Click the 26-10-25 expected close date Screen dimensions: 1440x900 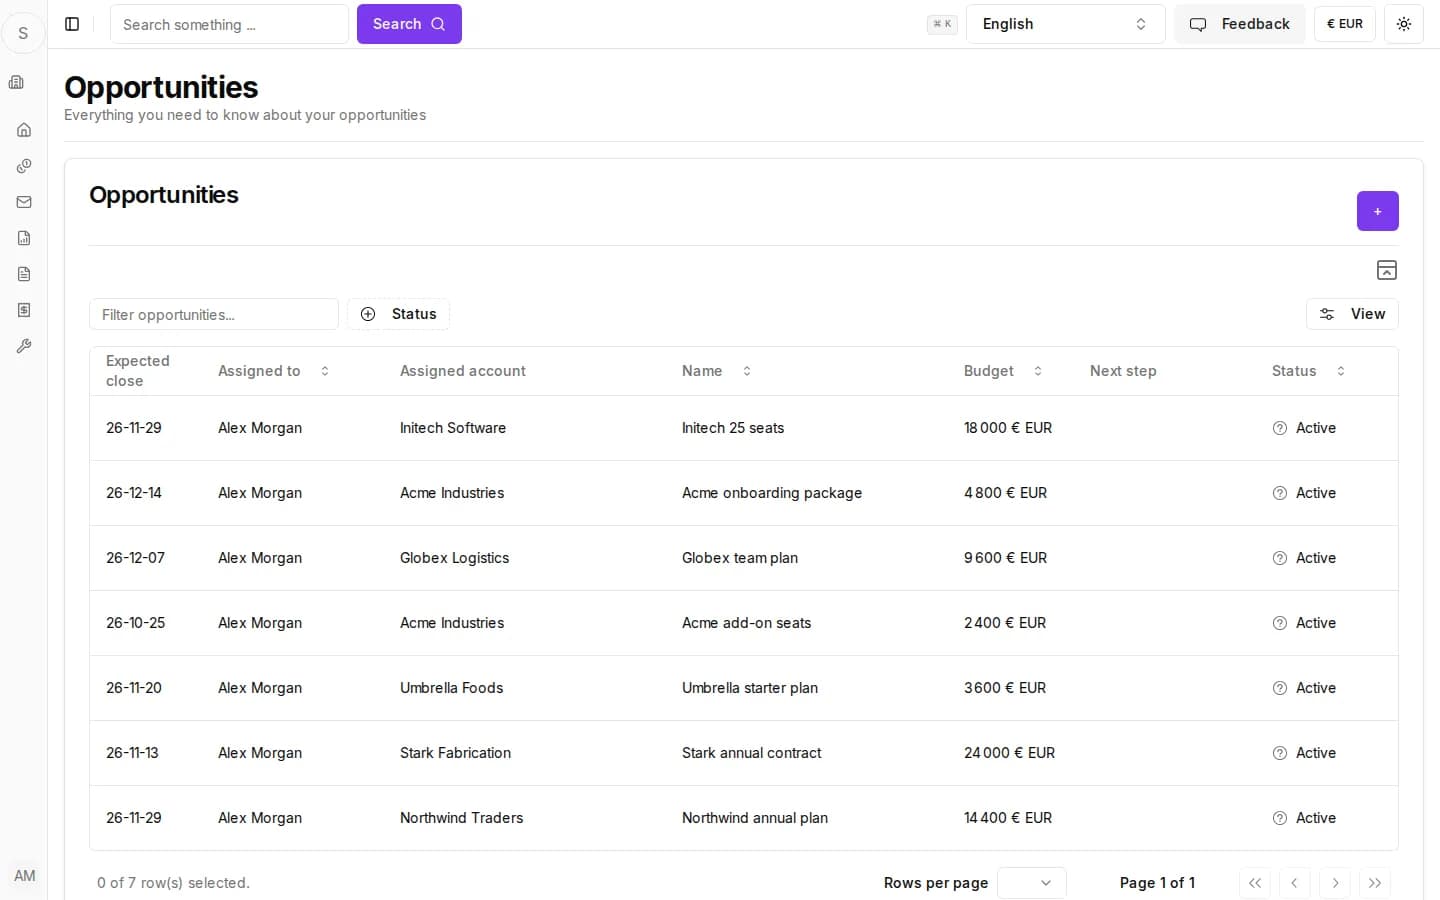coord(136,623)
